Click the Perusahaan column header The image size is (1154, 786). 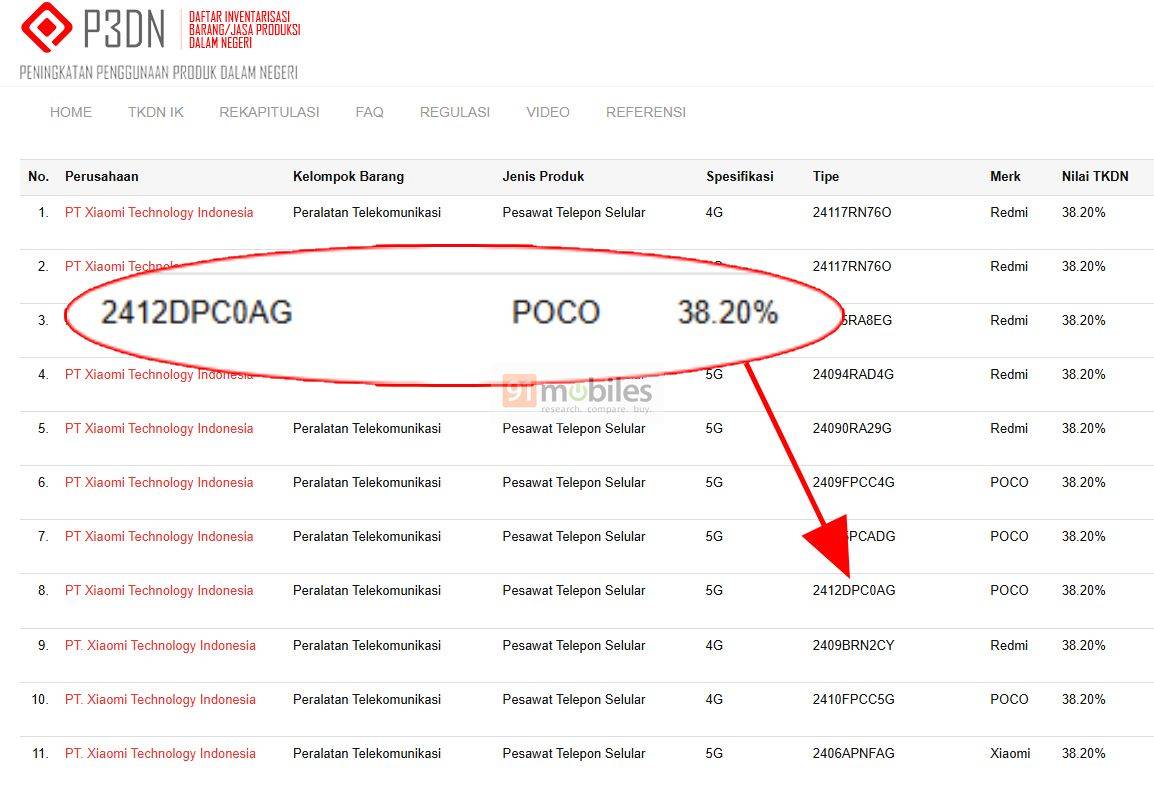coord(102,177)
